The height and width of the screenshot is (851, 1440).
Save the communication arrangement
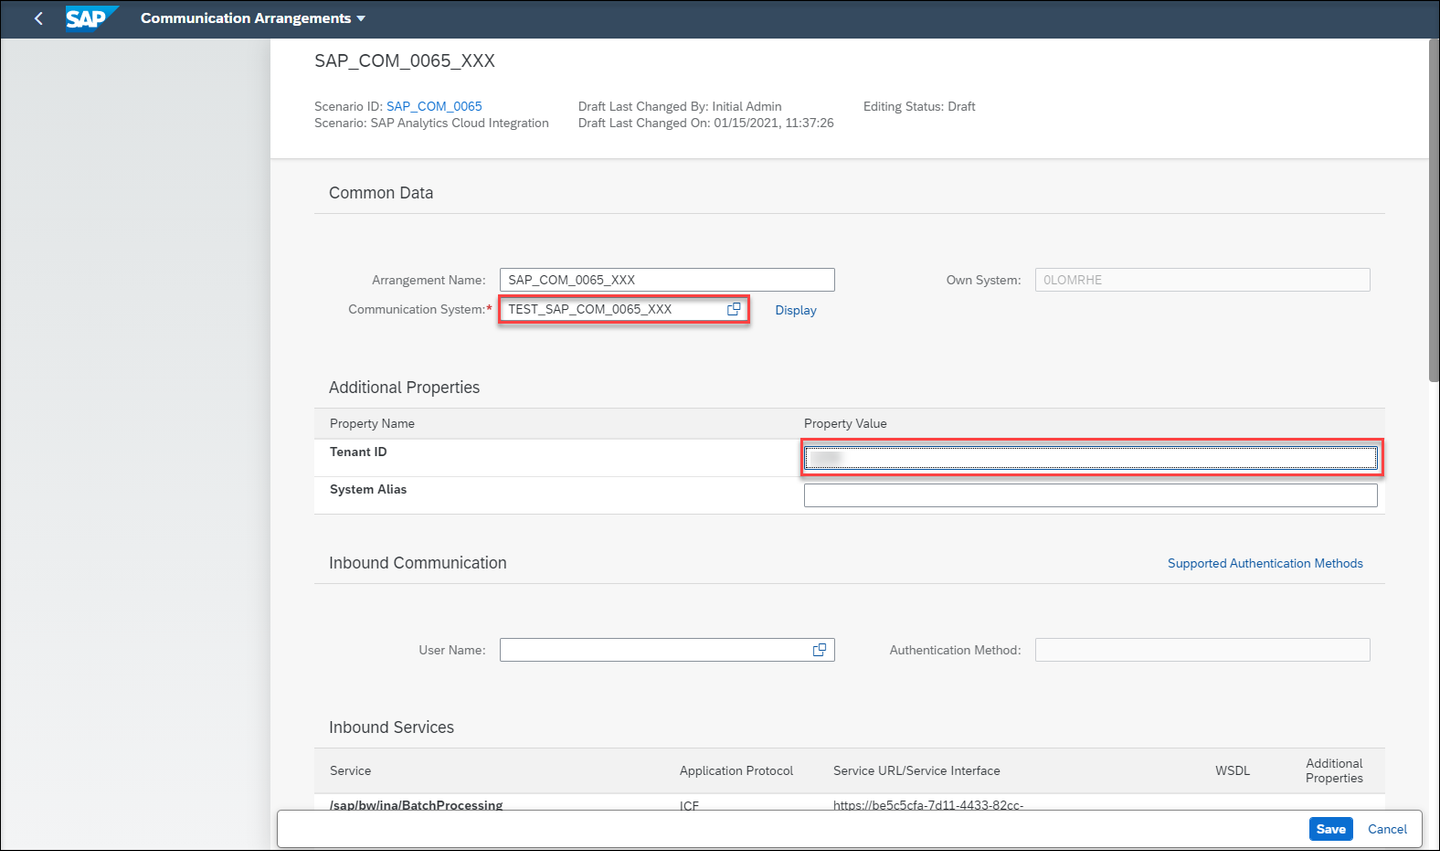1331,829
